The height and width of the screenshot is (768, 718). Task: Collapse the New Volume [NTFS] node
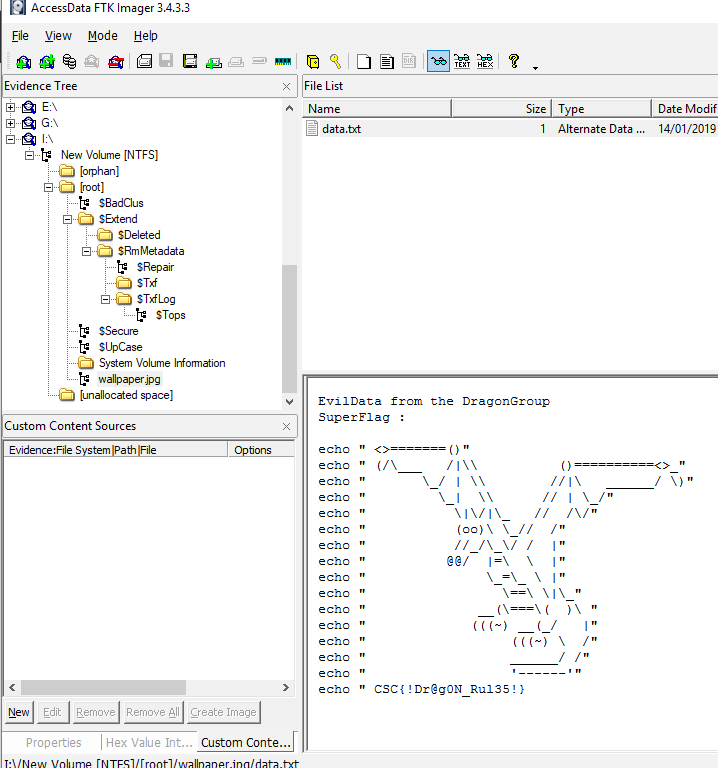(x=29, y=155)
